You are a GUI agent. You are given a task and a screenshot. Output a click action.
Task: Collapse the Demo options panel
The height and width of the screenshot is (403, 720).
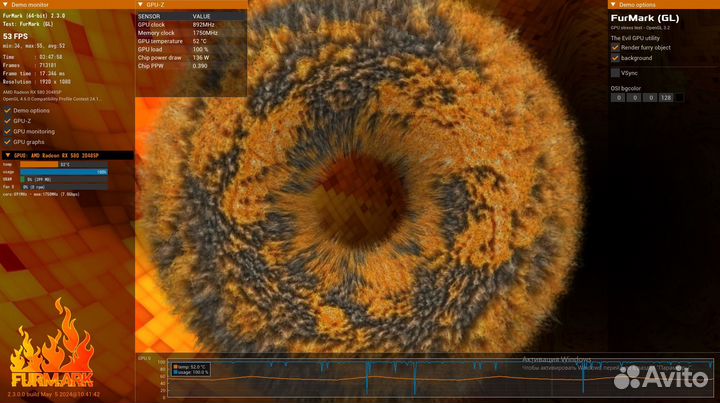[x=612, y=5]
